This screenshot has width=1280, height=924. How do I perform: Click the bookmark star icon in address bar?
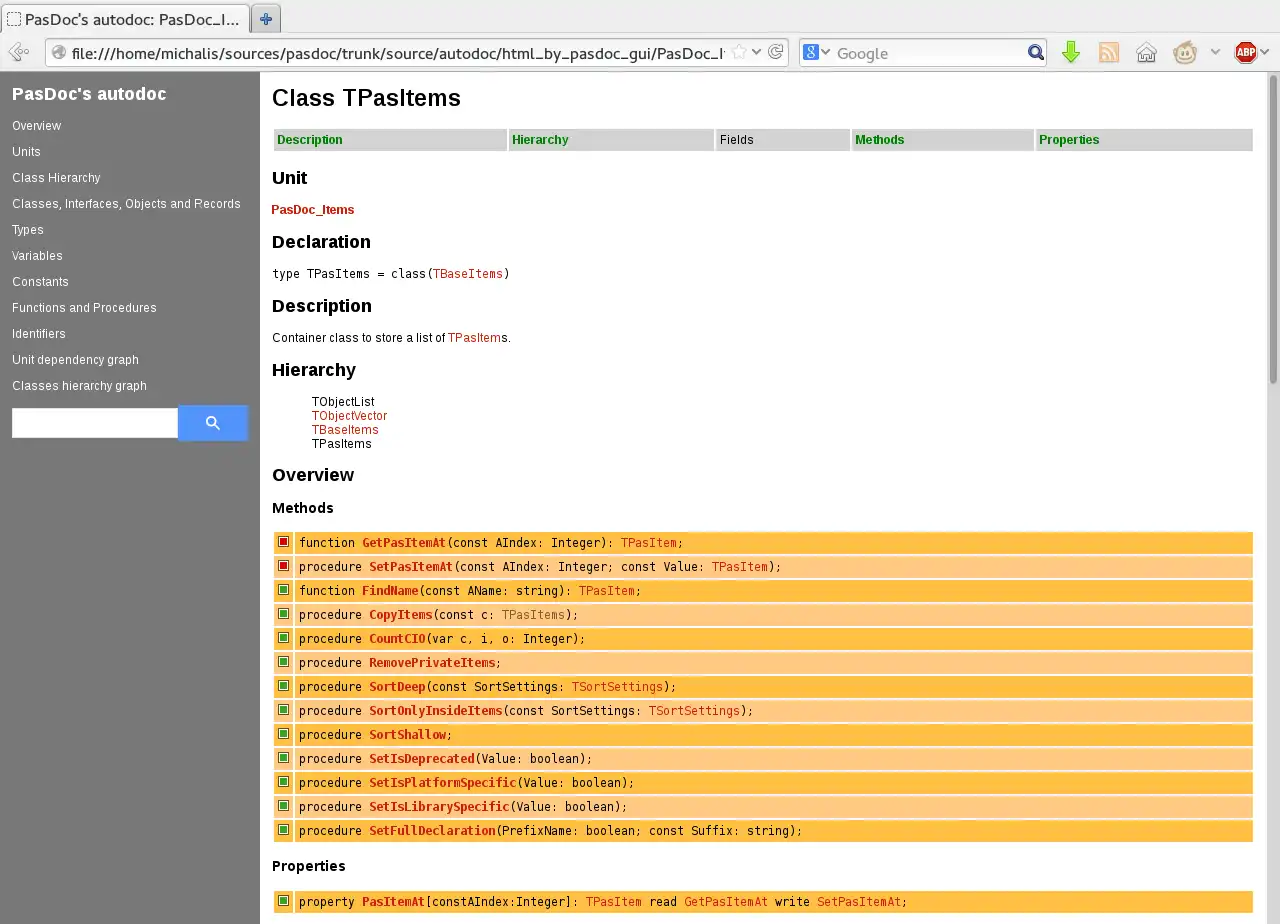(x=739, y=53)
